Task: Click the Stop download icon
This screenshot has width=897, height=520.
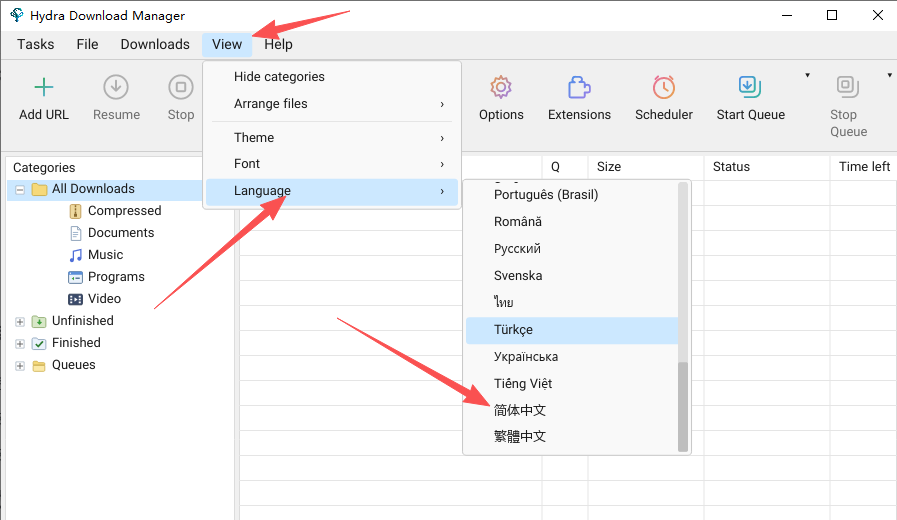Action: point(181,87)
